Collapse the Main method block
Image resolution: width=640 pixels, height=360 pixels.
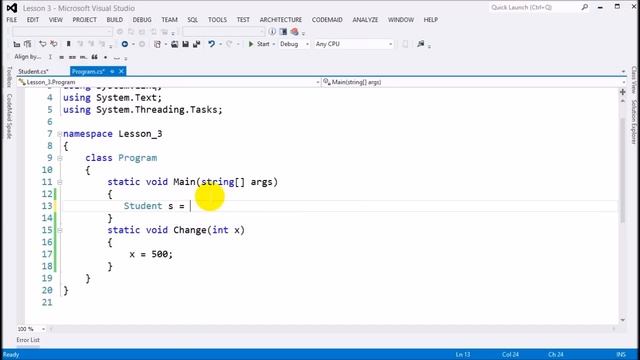[x=60, y=182]
